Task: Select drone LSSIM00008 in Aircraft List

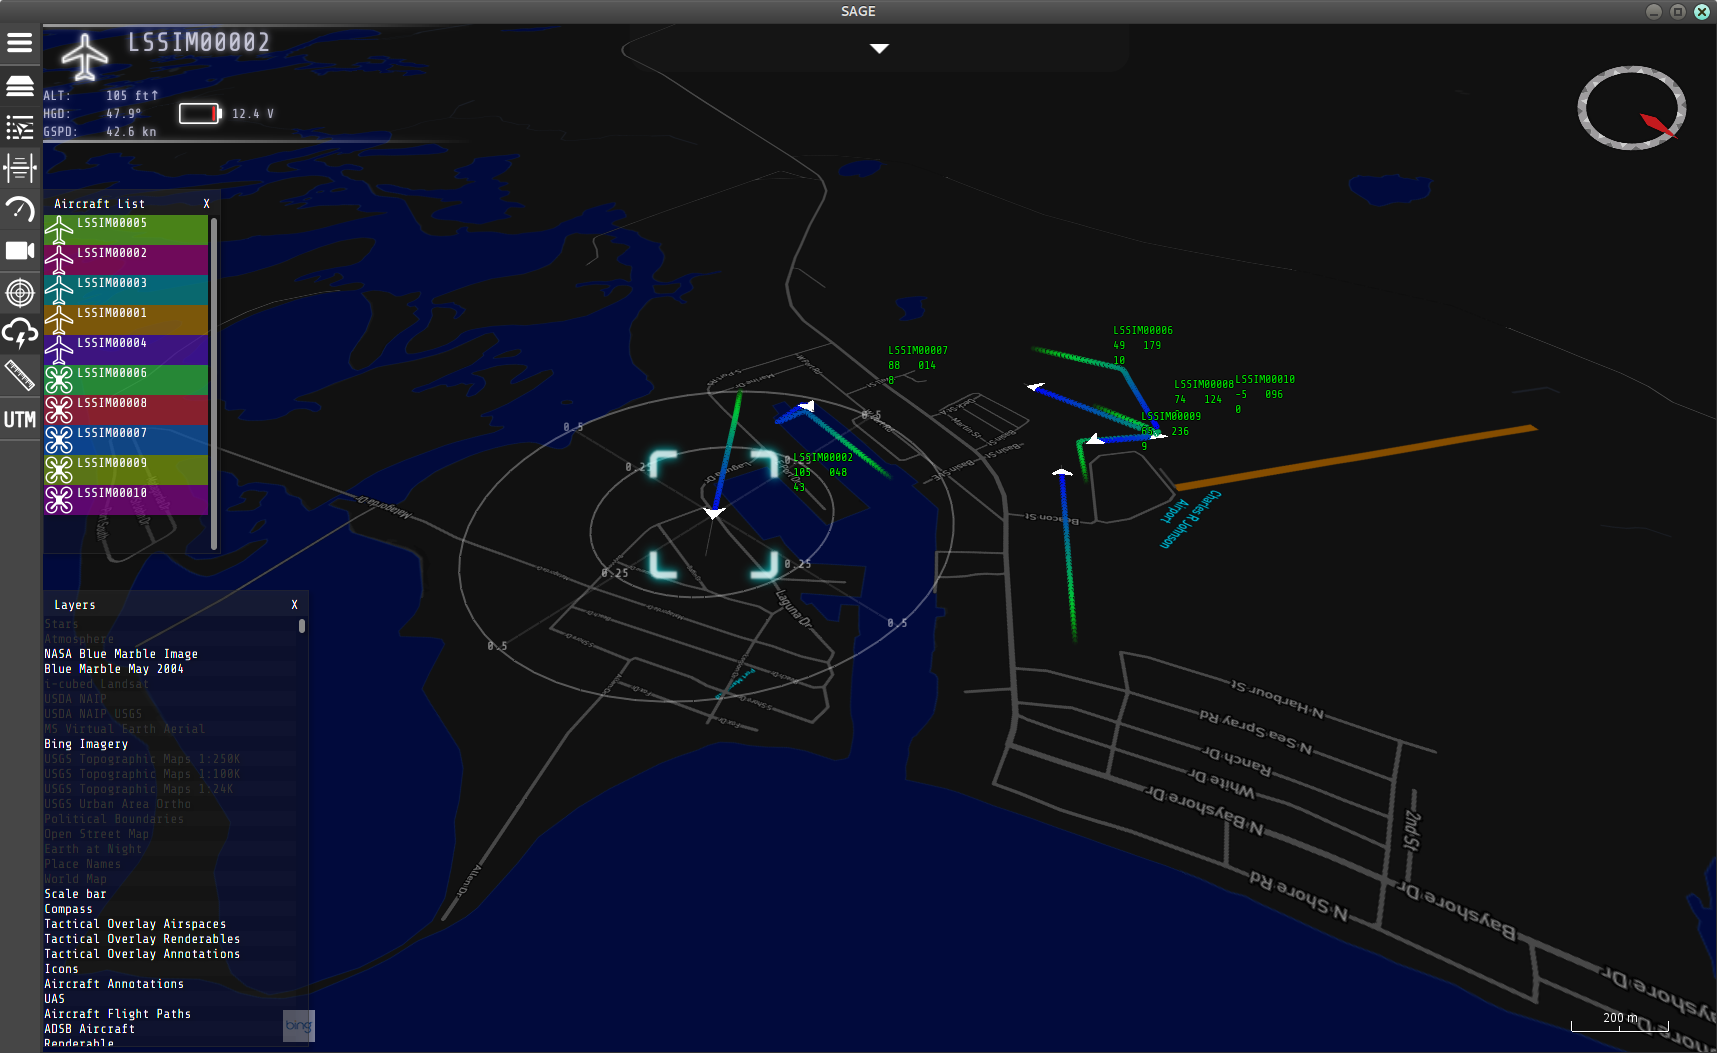Action: pyautogui.click(x=126, y=410)
